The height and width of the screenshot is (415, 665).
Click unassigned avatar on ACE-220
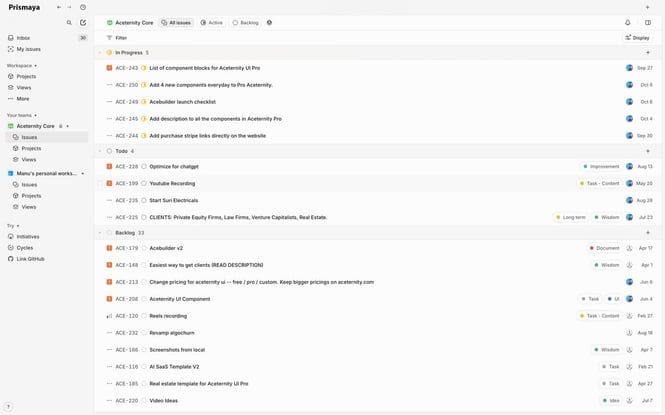coord(629,401)
